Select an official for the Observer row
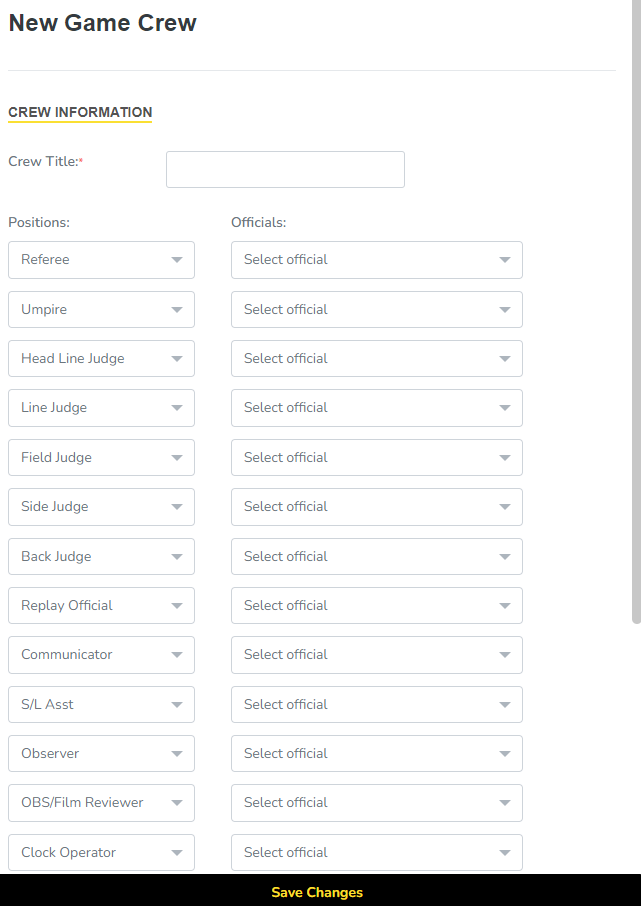This screenshot has height=906, width=641. pyautogui.click(x=376, y=754)
